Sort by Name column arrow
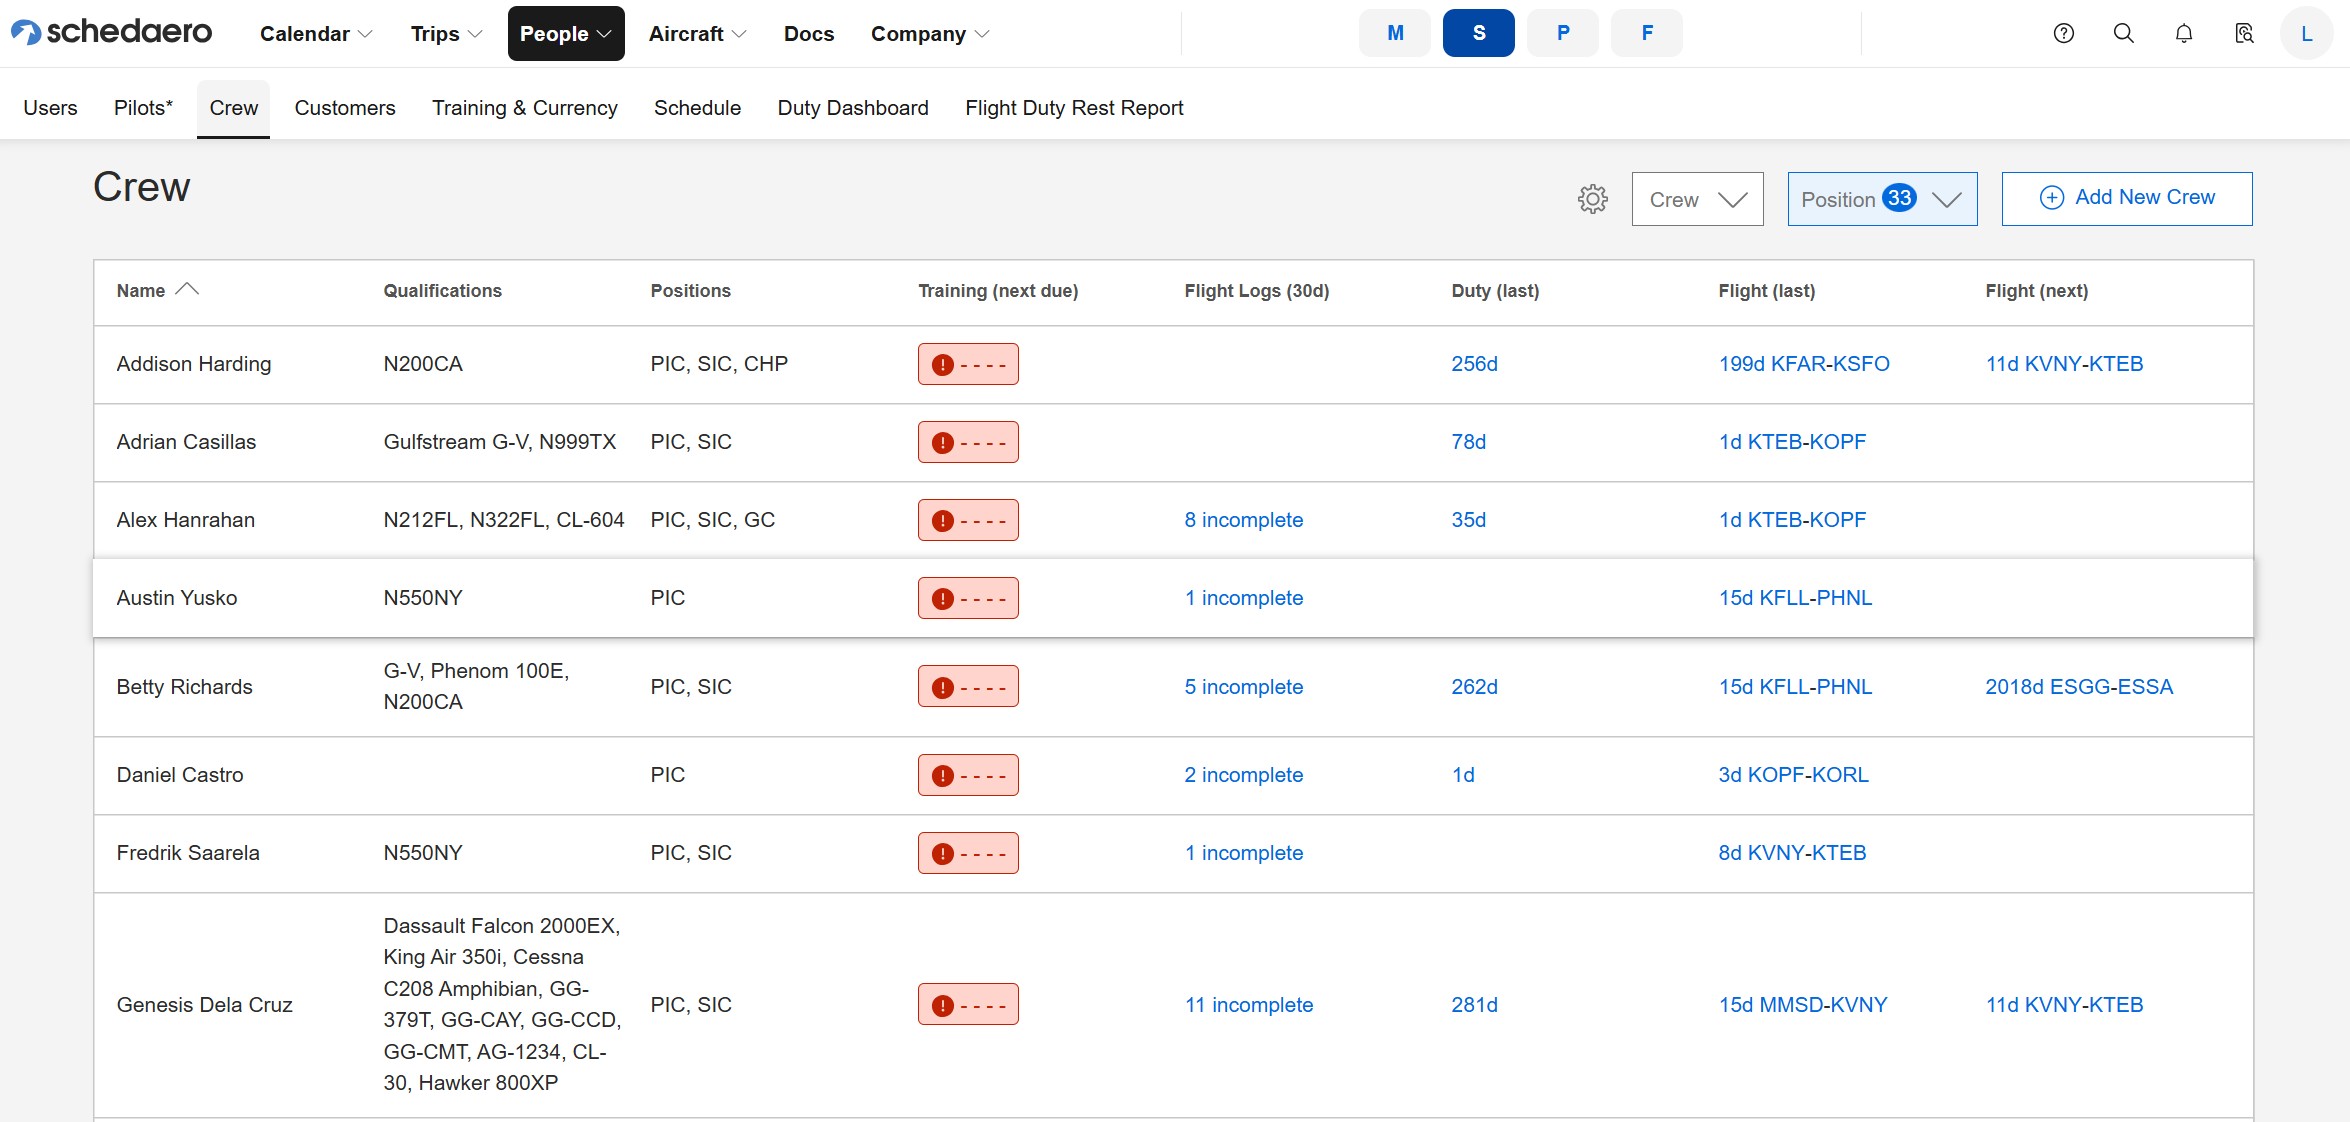Screen dimensions: 2350x1122 pyautogui.click(x=187, y=290)
